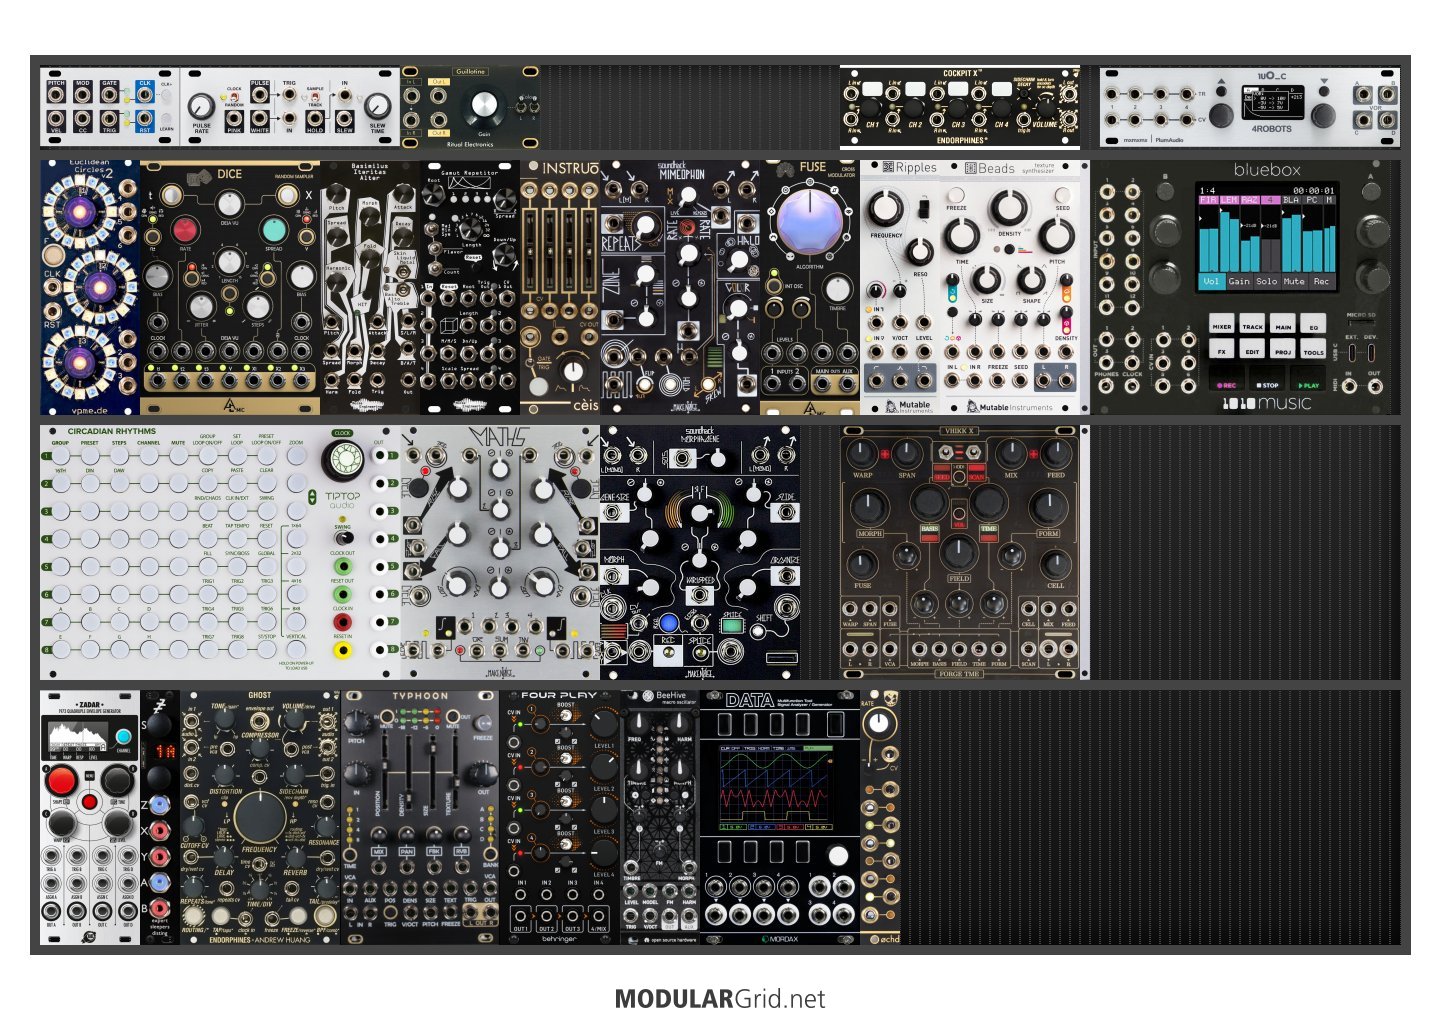Click the green Morphagene Splice button

coord(730,627)
